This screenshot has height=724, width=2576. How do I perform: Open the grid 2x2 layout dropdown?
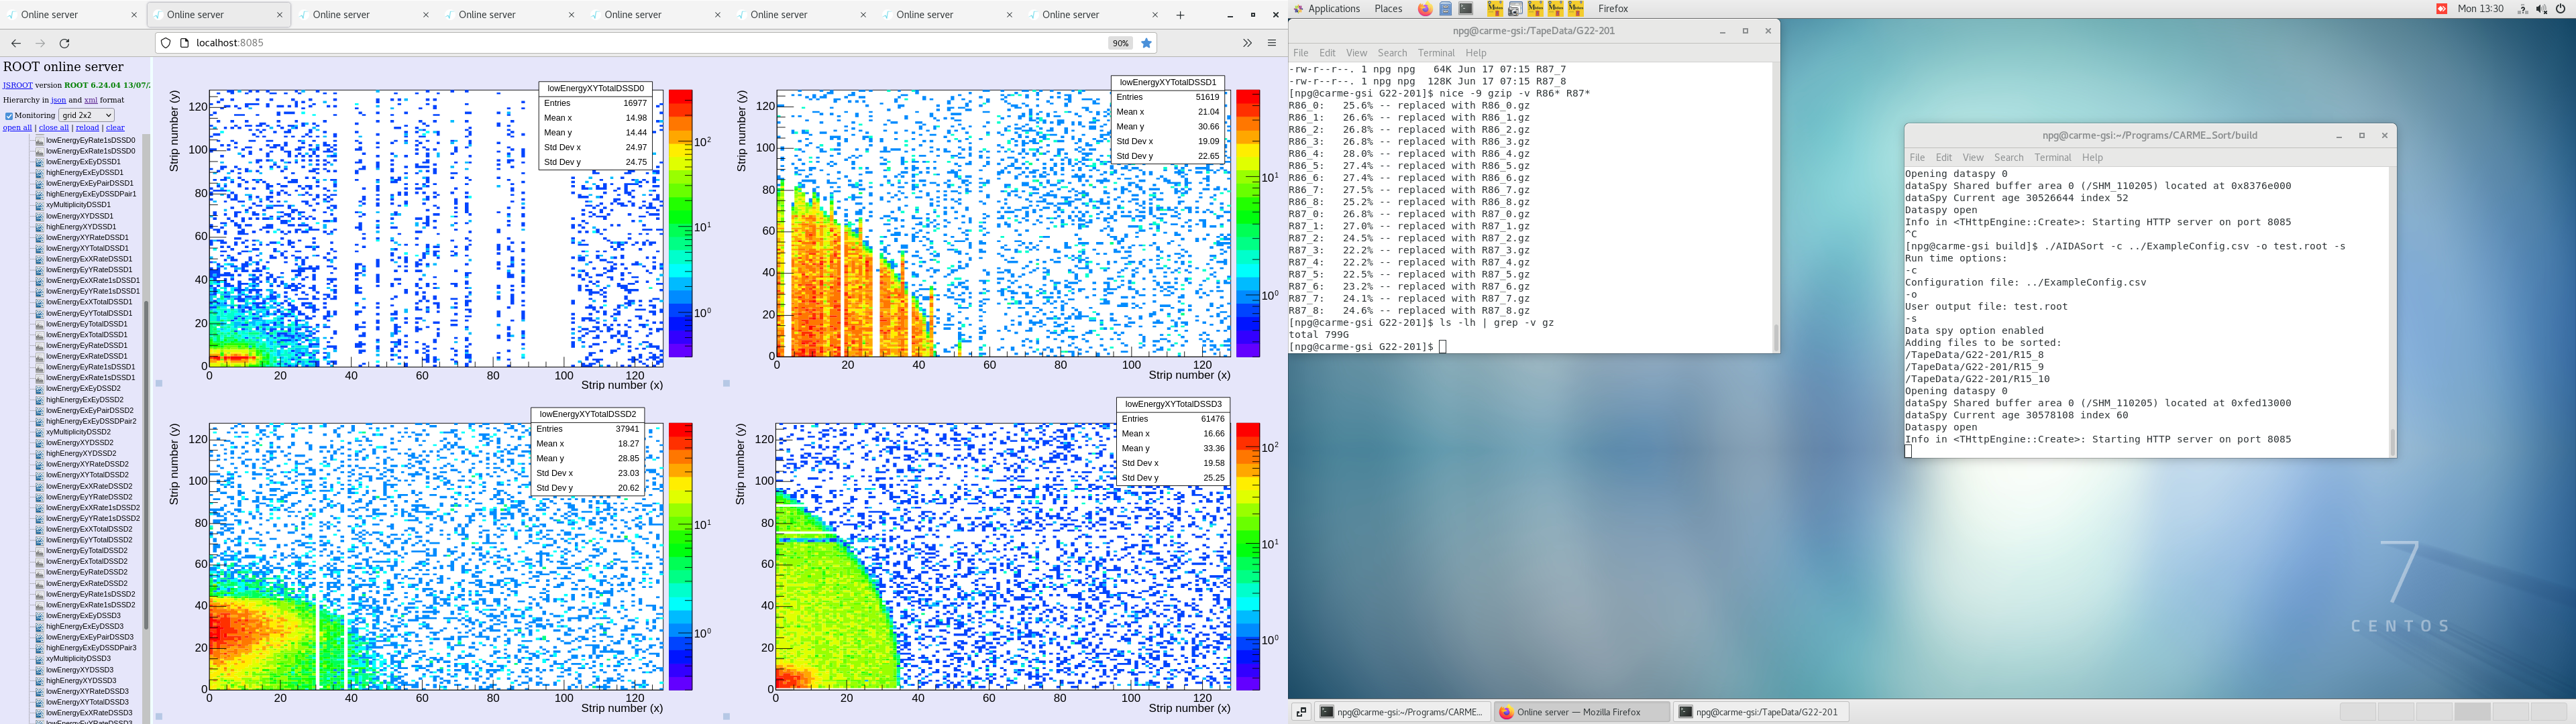point(86,115)
